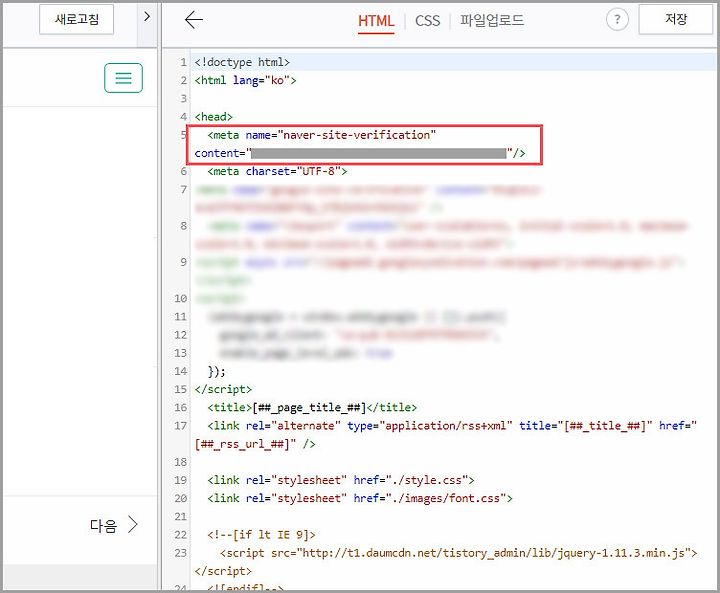Open help via the question mark icon

(617, 20)
